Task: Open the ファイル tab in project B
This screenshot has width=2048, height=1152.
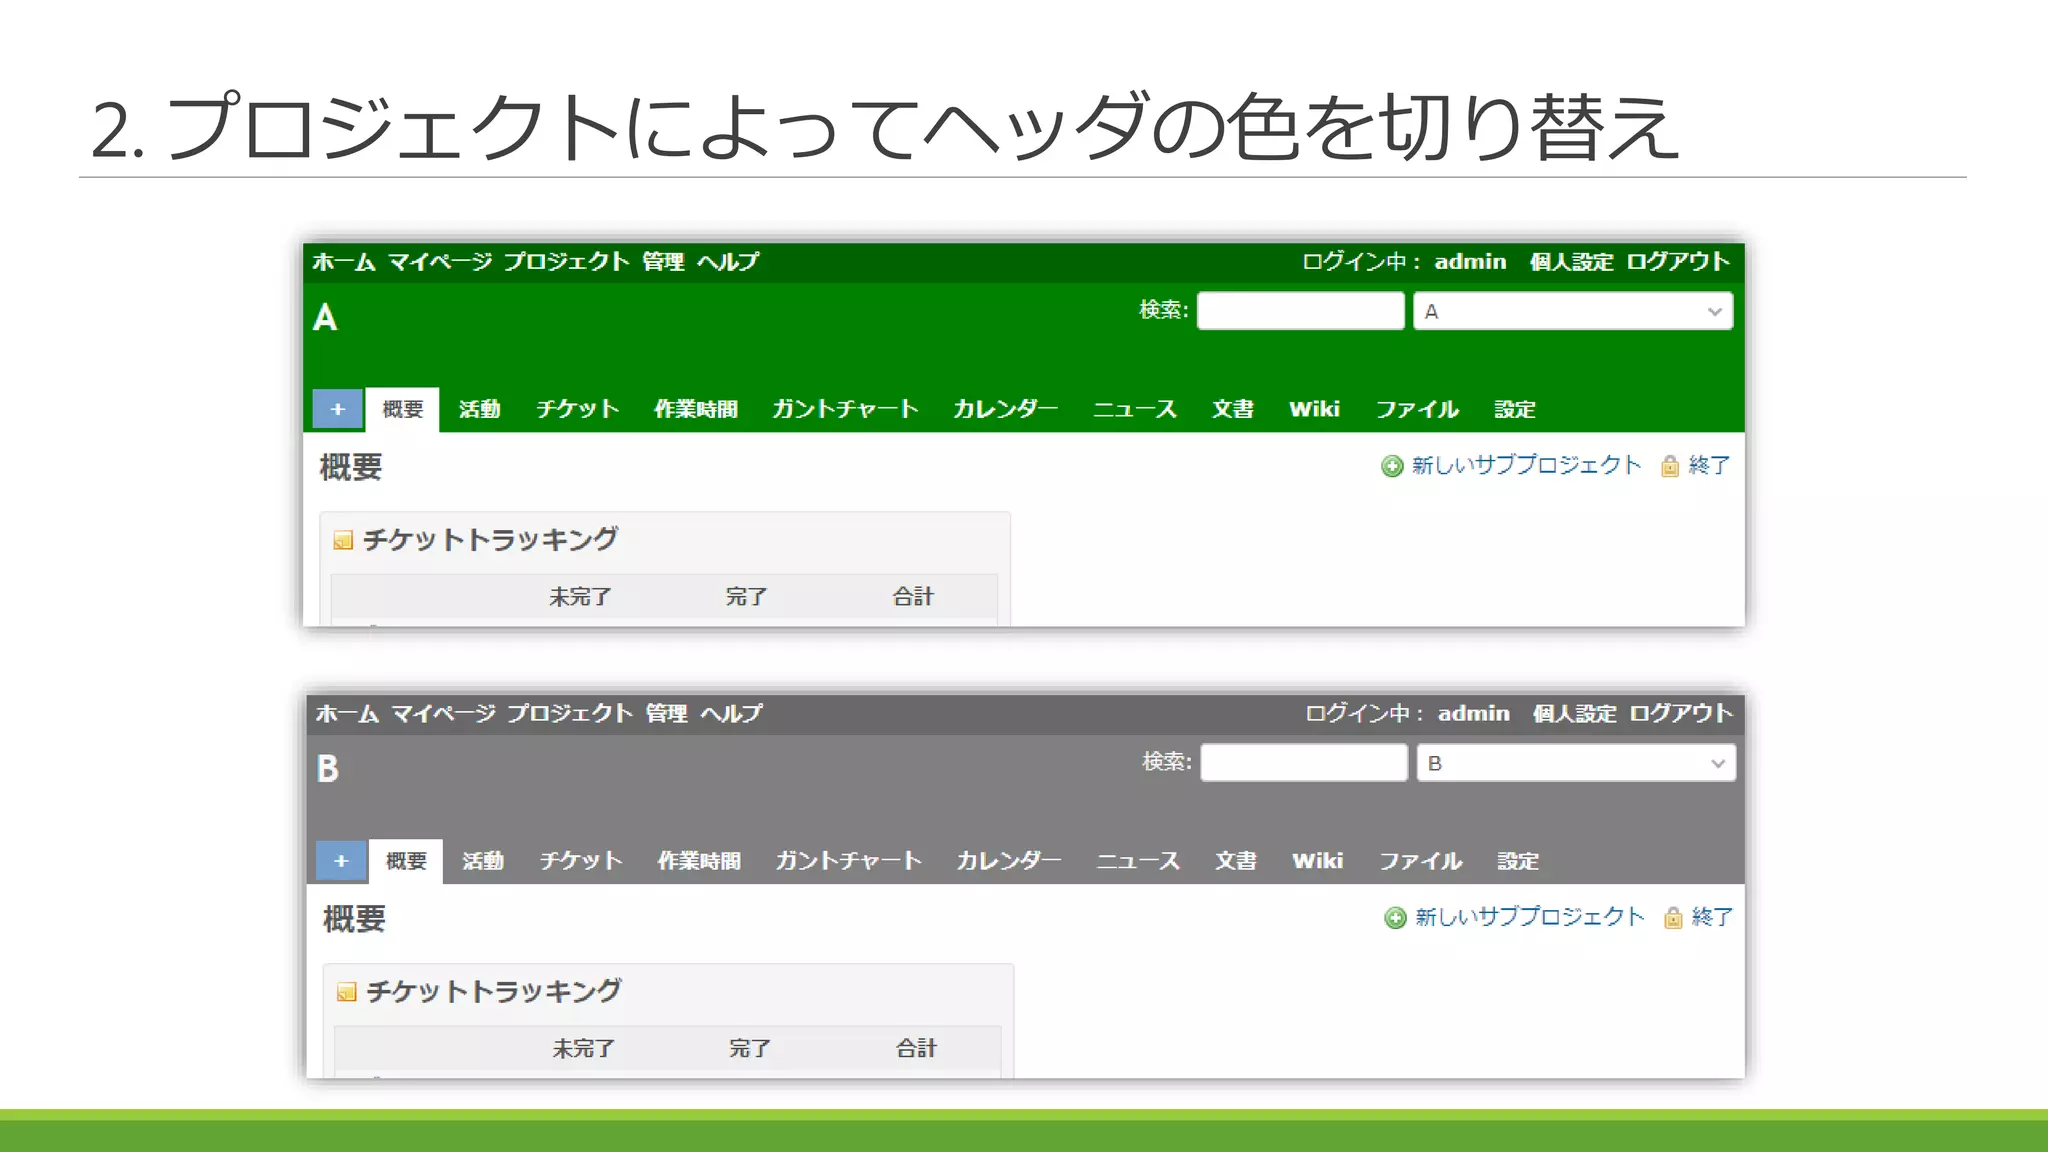Action: 1421,861
